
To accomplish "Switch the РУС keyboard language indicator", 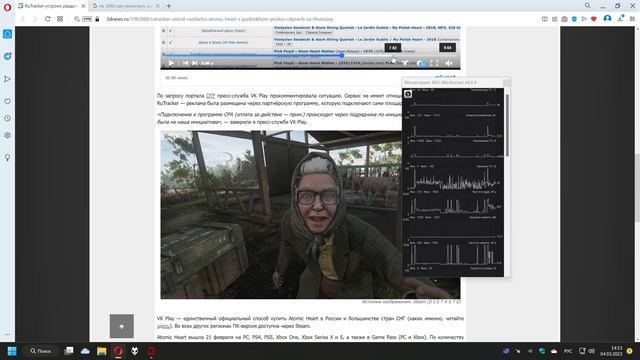I will (x=568, y=351).
